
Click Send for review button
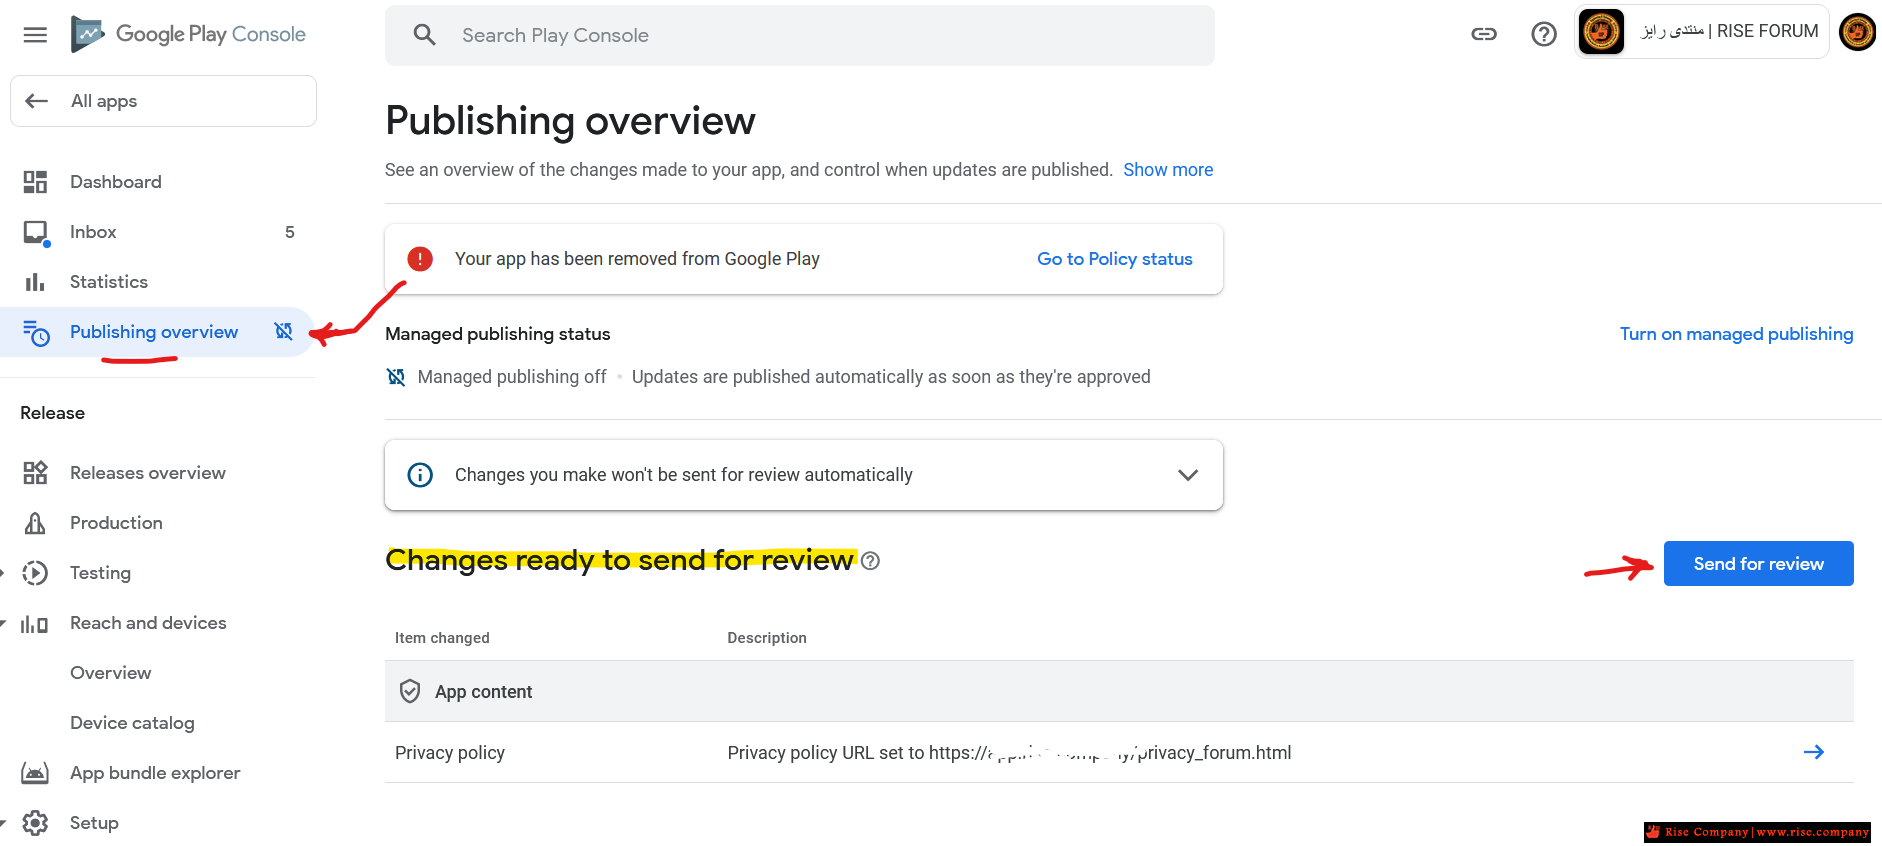(1758, 564)
